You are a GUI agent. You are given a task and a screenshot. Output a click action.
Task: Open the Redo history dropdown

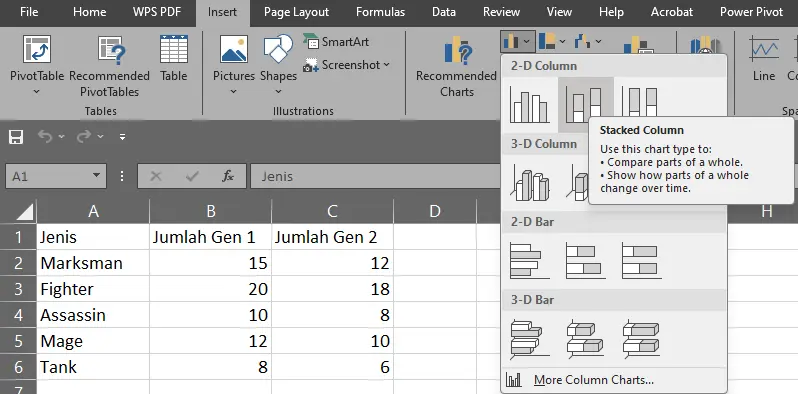click(100, 136)
